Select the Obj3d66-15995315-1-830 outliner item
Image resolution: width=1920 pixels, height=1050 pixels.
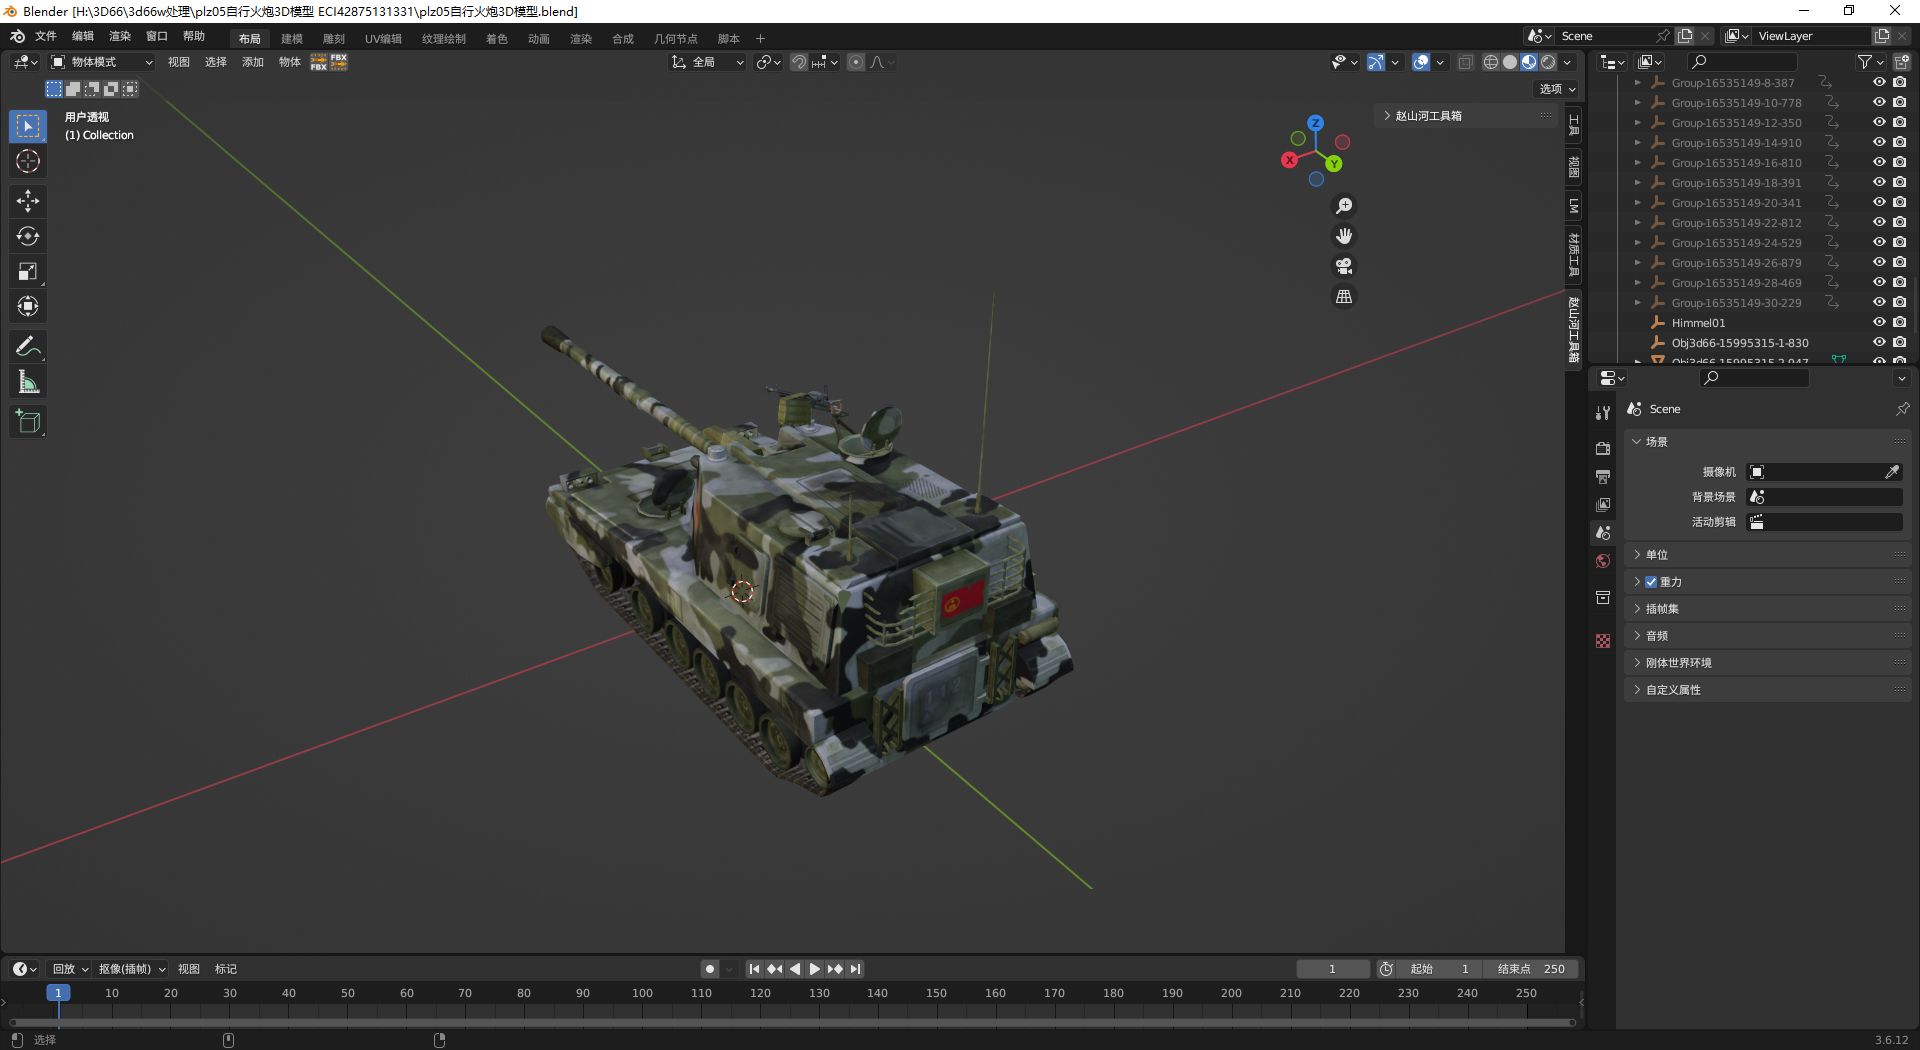[x=1740, y=343]
